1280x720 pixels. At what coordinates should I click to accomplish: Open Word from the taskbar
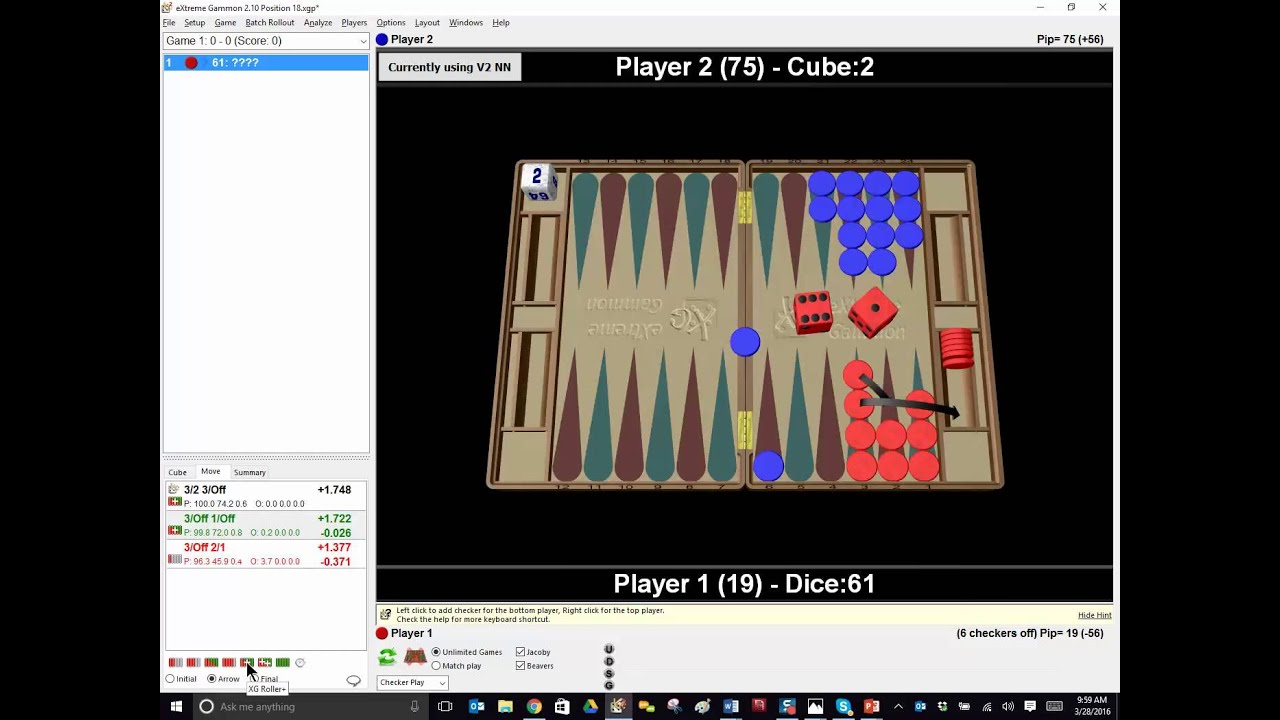(731, 706)
